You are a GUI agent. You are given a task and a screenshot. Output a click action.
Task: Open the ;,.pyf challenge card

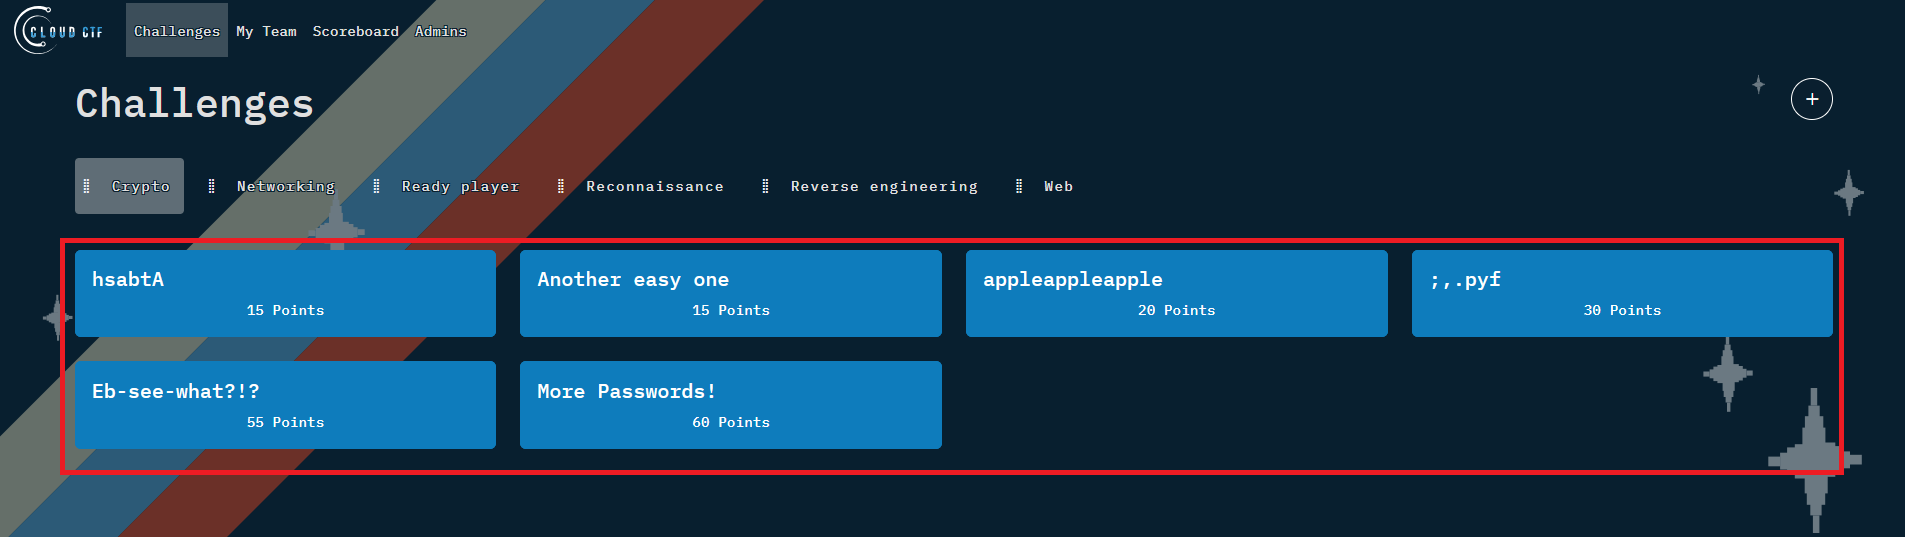[x=1622, y=293]
